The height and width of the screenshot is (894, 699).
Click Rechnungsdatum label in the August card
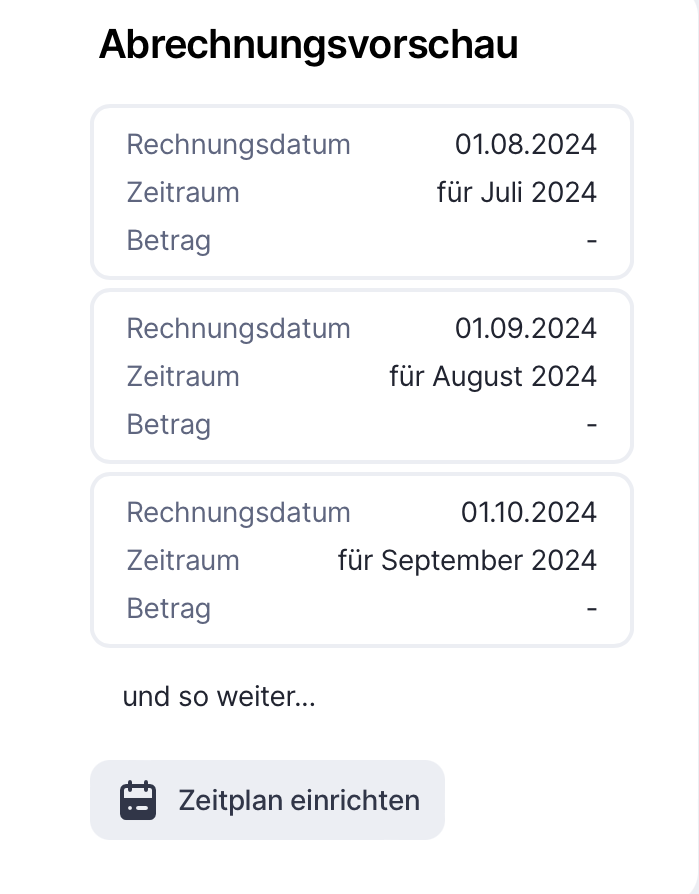(238, 329)
